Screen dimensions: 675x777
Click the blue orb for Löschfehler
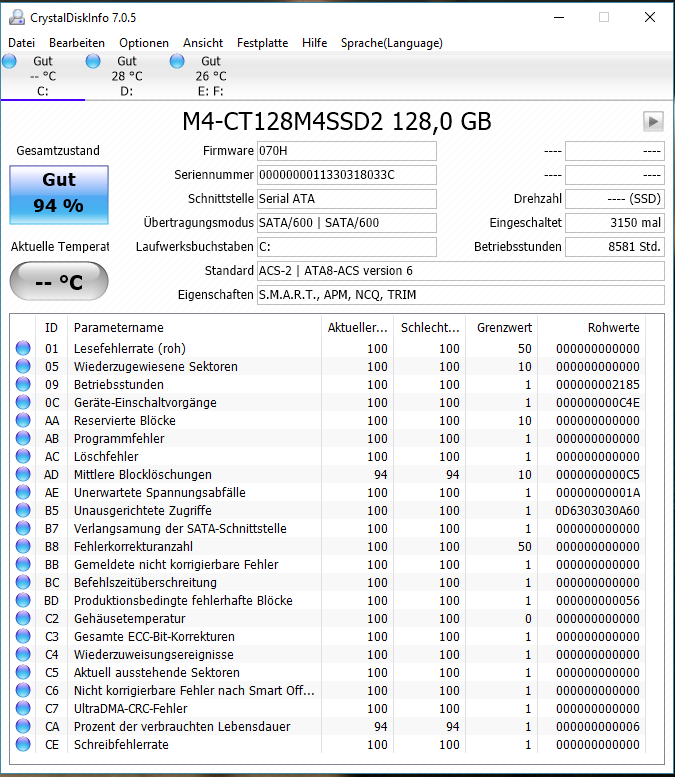(x=23, y=456)
